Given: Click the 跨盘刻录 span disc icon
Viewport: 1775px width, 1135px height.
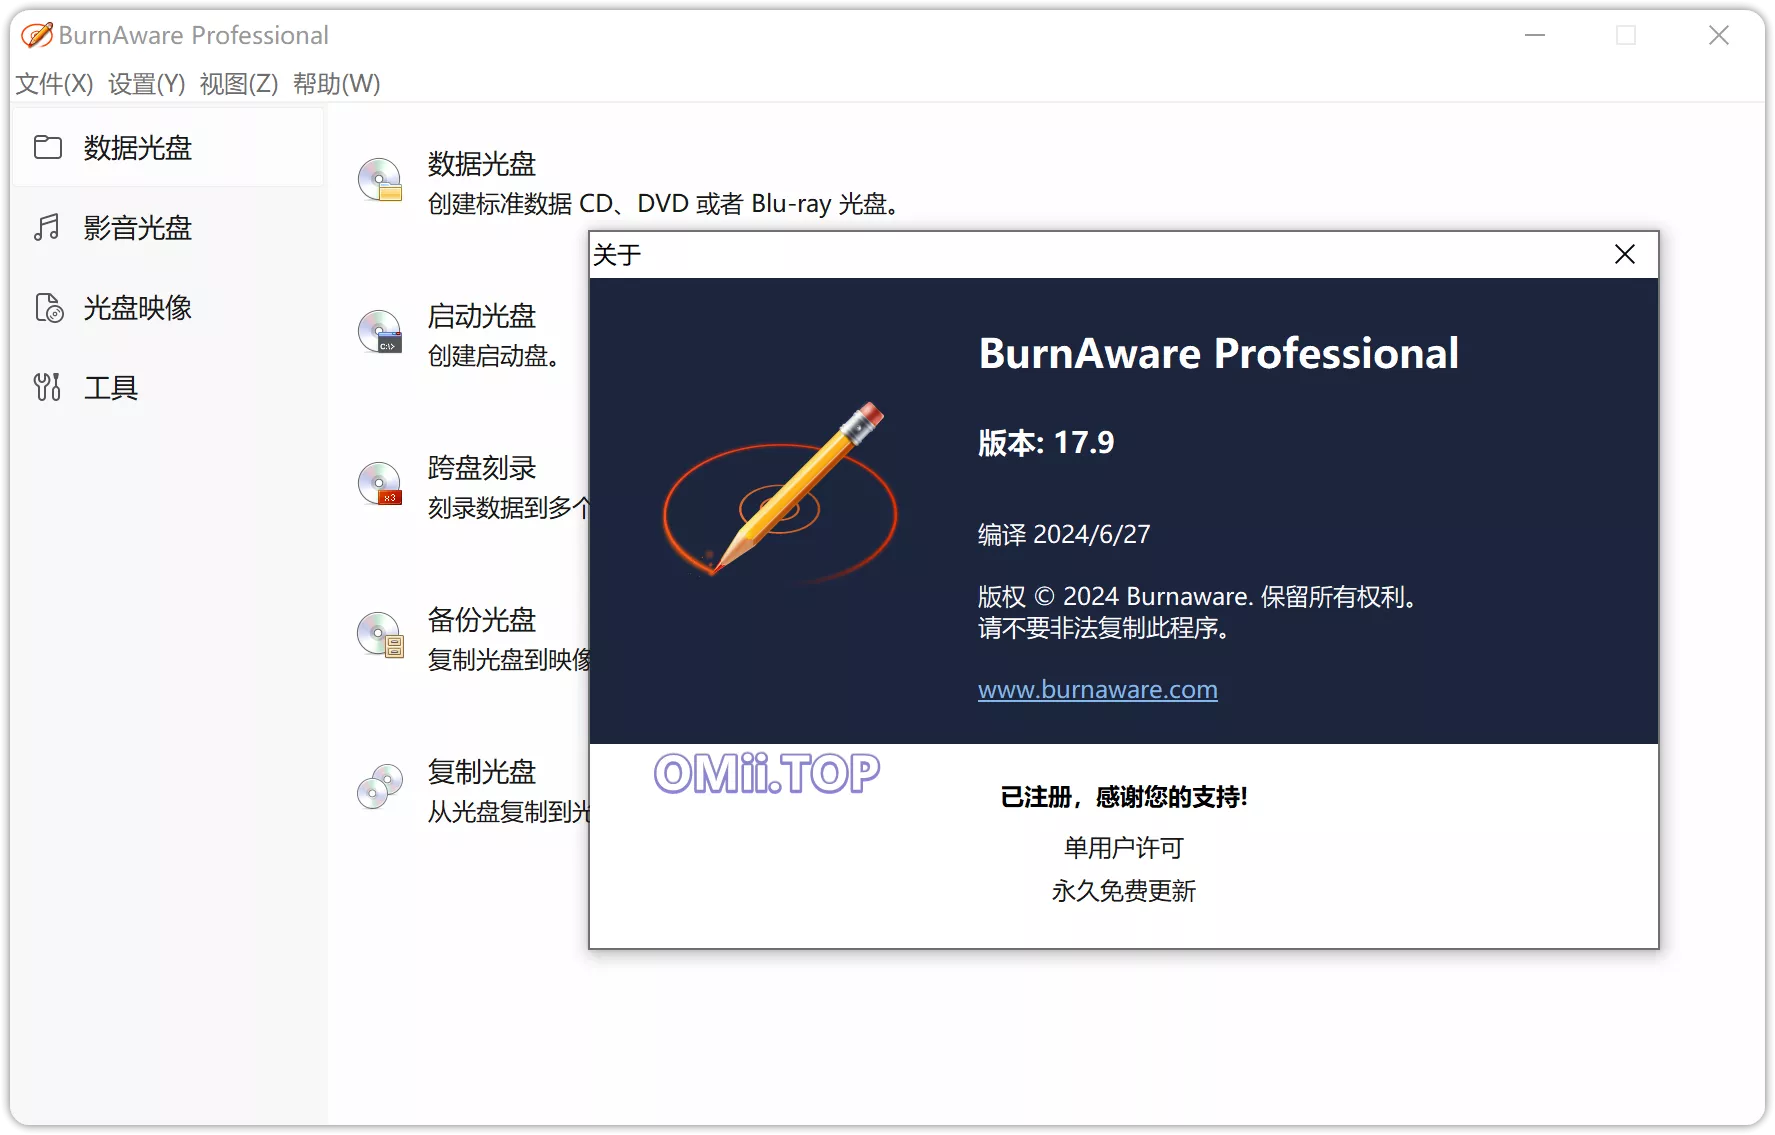Looking at the screenshot, I should point(380,484).
